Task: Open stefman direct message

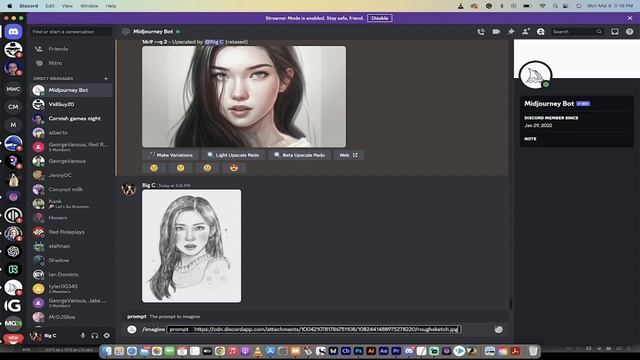Action: [x=71, y=246]
